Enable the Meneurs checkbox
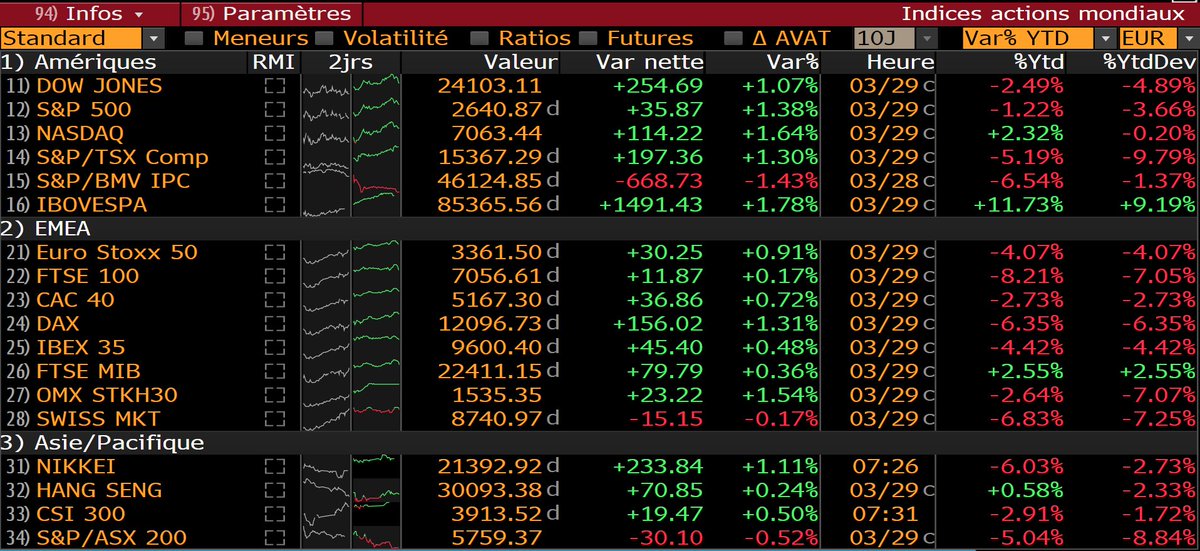1200x551 pixels. click(x=194, y=38)
